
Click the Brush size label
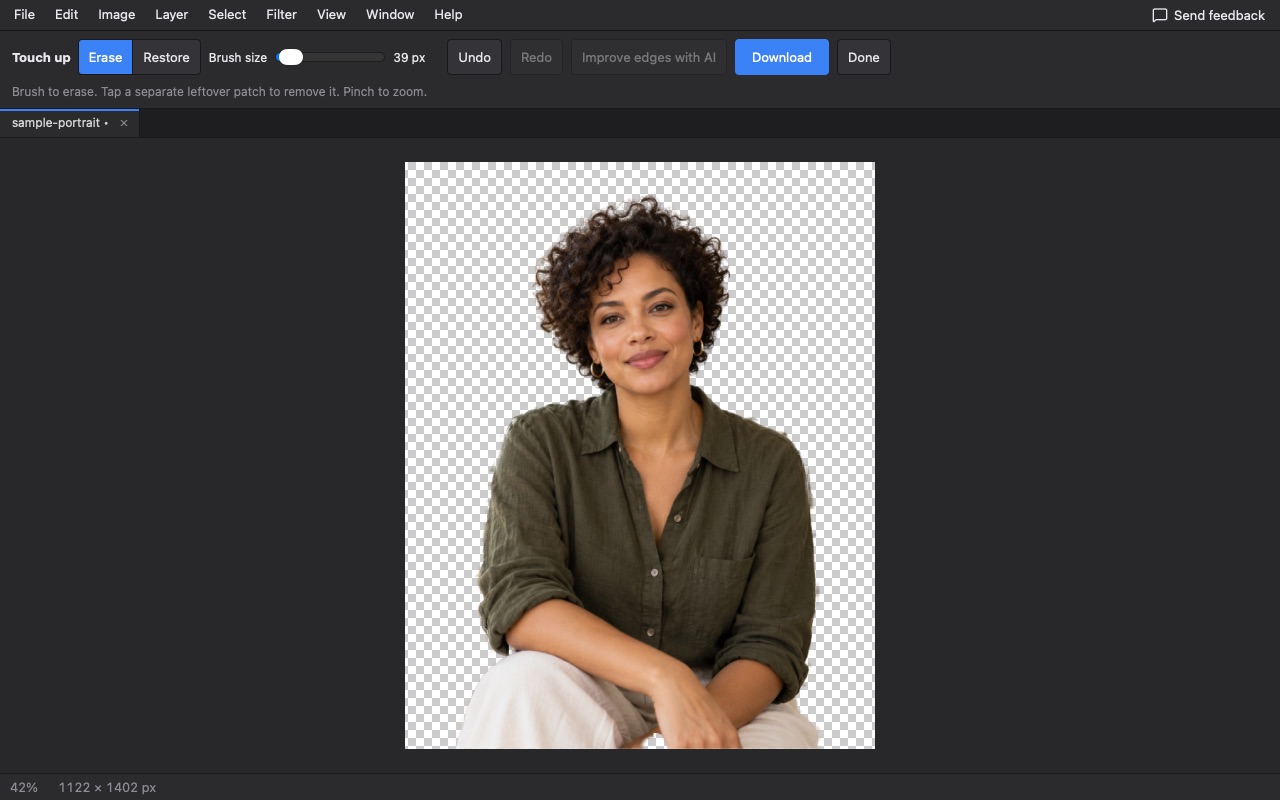tap(238, 57)
